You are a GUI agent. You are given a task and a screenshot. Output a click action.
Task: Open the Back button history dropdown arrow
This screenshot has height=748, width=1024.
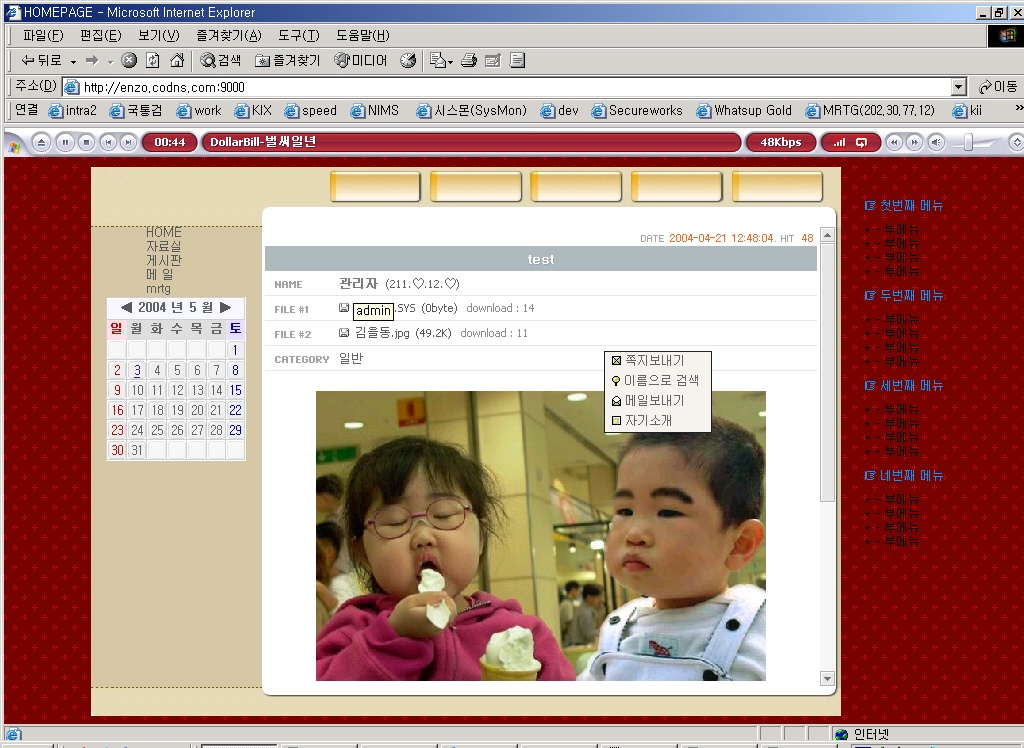click(x=73, y=61)
